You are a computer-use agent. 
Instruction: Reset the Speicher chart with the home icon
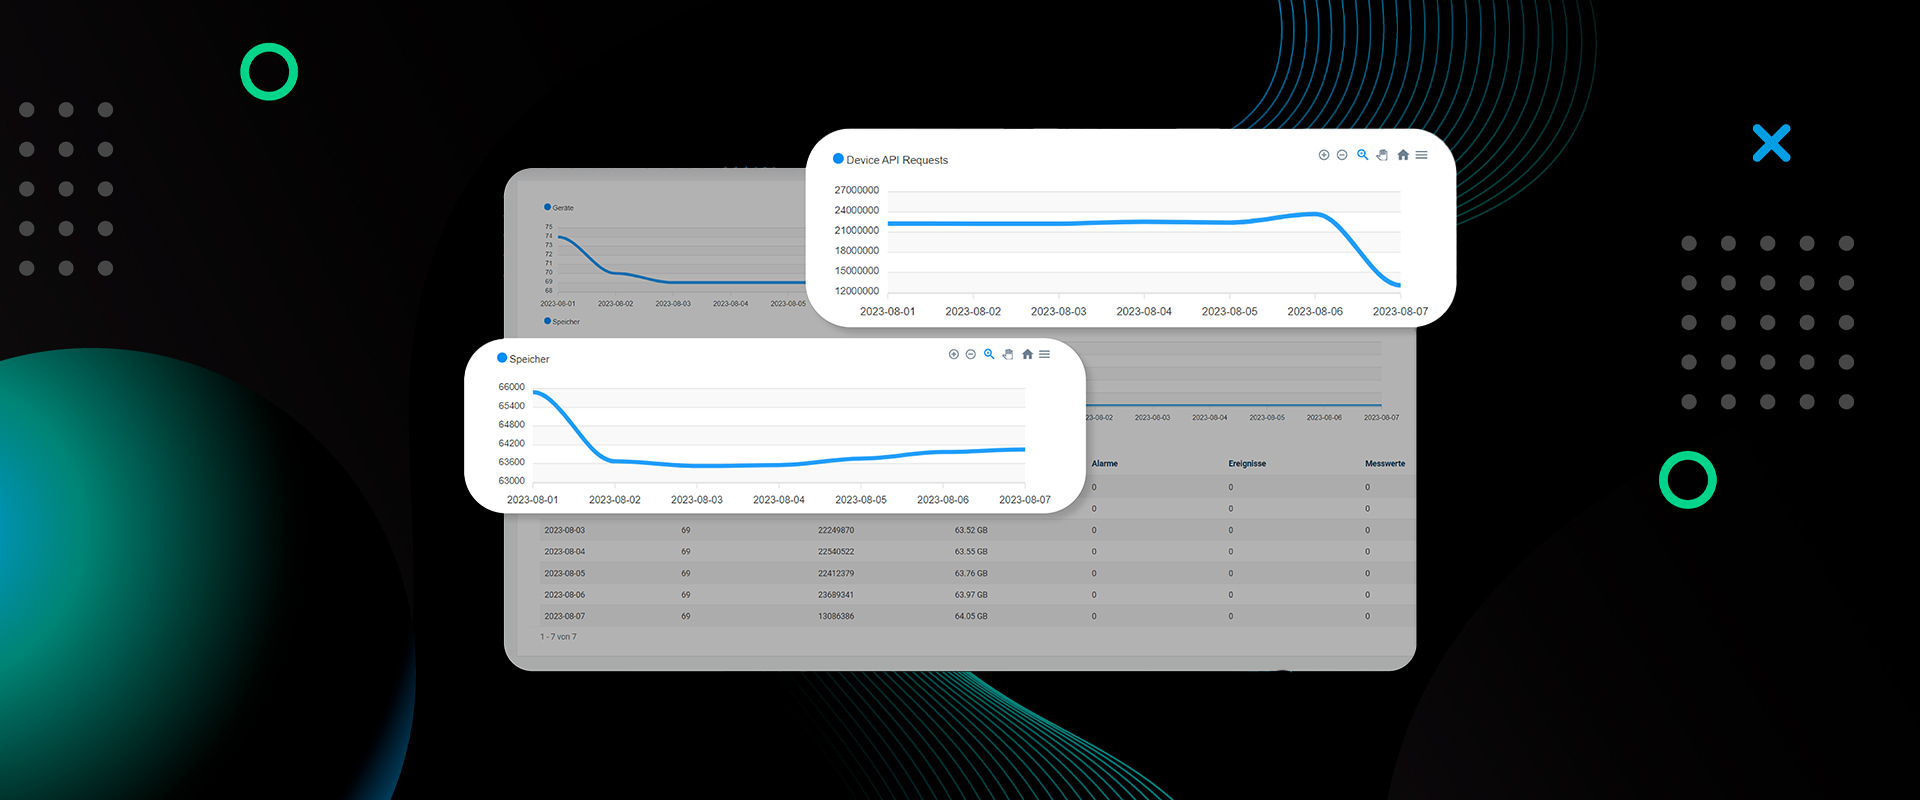tap(1027, 354)
